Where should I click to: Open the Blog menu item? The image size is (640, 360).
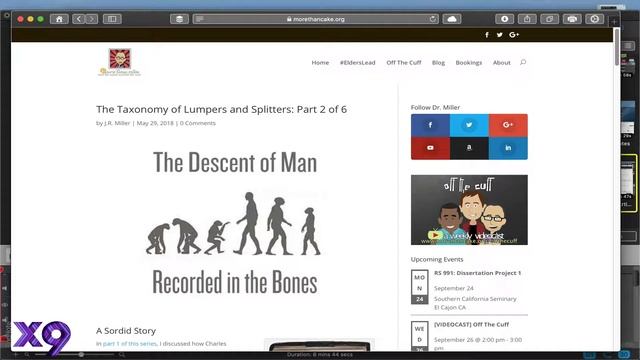coord(438,62)
